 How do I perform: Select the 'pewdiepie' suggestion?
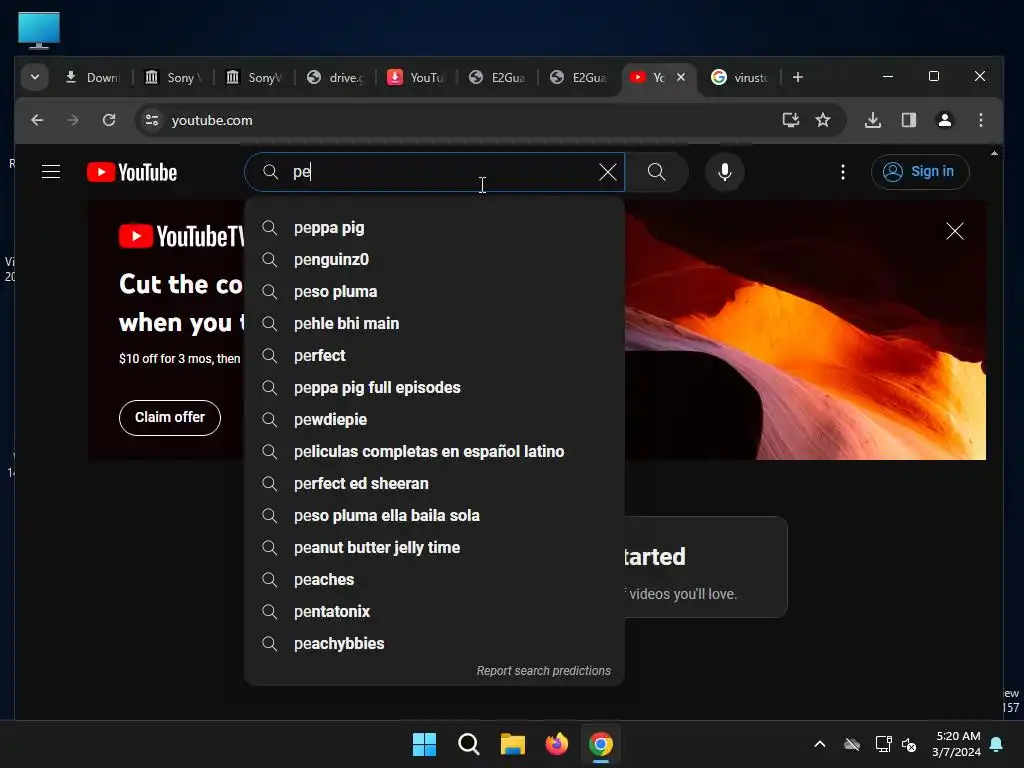coord(434,419)
